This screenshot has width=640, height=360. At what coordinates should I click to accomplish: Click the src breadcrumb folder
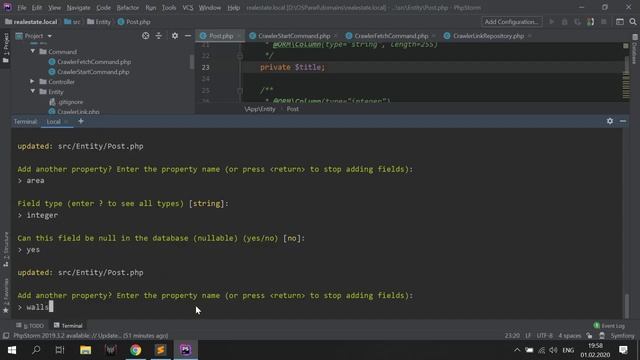pos(72,22)
